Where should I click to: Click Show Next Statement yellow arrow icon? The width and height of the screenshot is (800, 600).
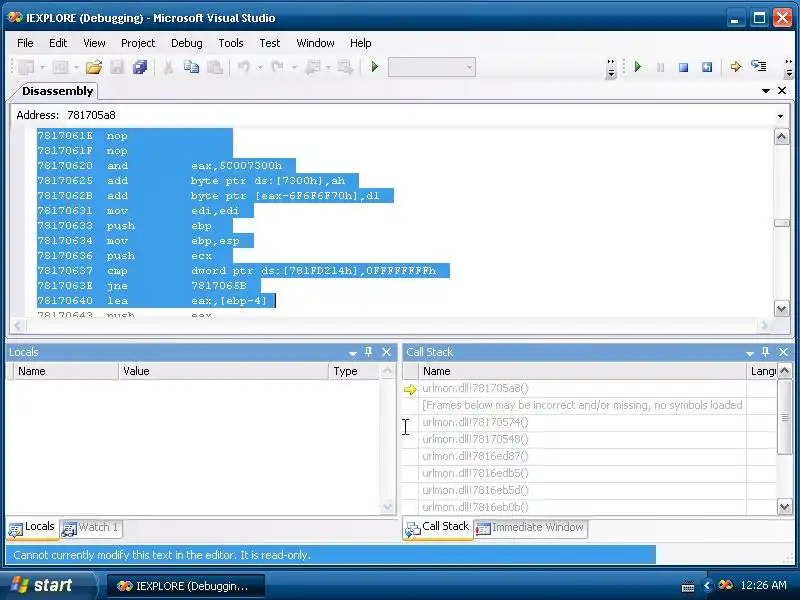(x=735, y=67)
